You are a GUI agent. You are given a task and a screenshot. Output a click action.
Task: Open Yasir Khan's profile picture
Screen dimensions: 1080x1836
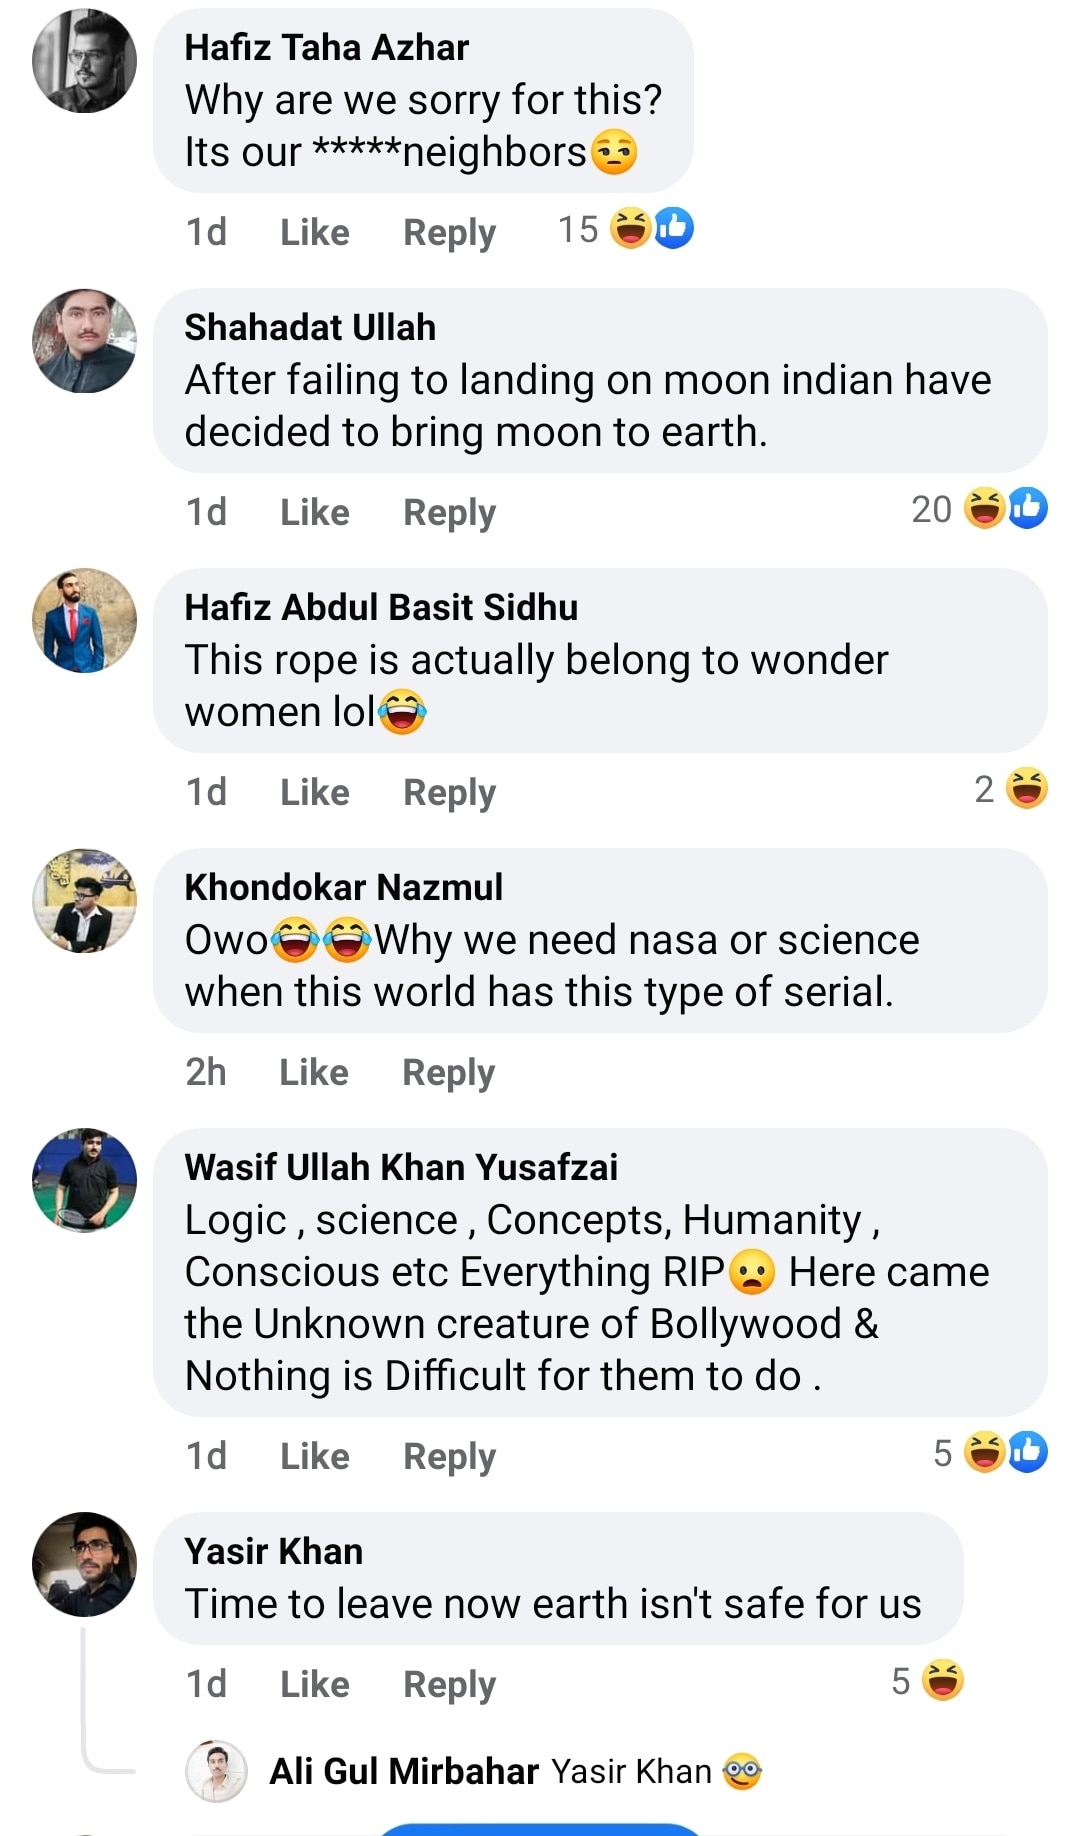tap(84, 1564)
